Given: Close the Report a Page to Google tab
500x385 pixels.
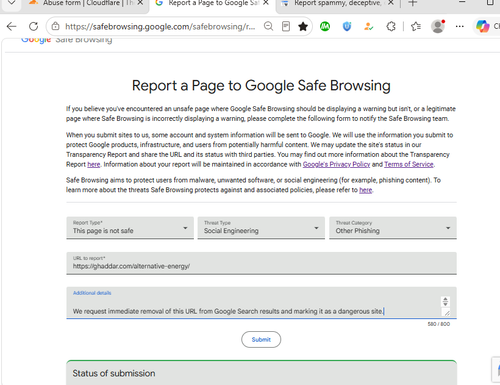Looking at the screenshot, I should 266,3.
